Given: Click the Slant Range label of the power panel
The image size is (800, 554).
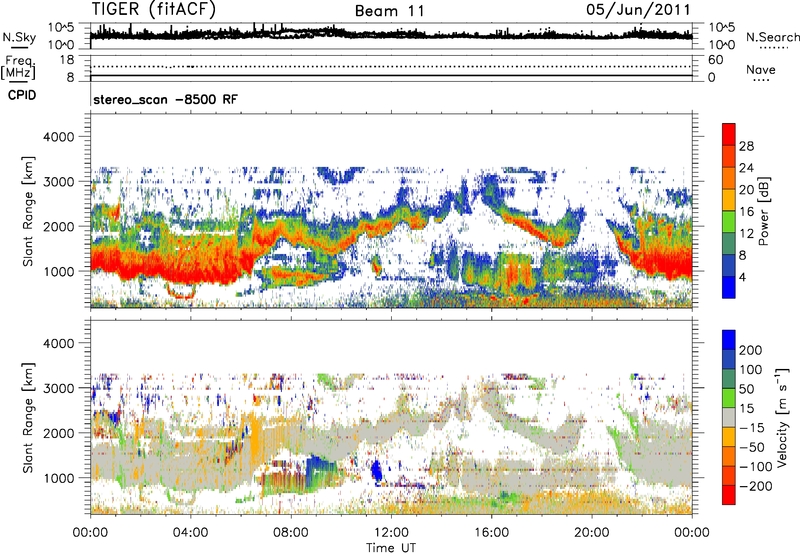Looking at the screenshot, I should click(28, 211).
